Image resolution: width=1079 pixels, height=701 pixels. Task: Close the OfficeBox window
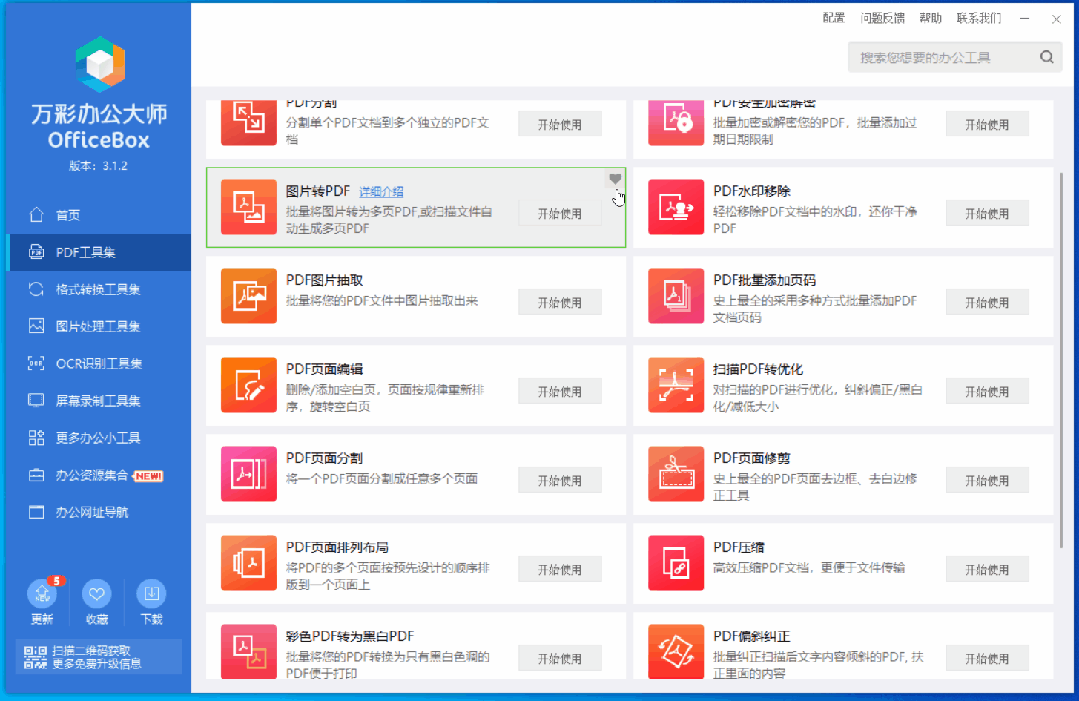point(1056,19)
